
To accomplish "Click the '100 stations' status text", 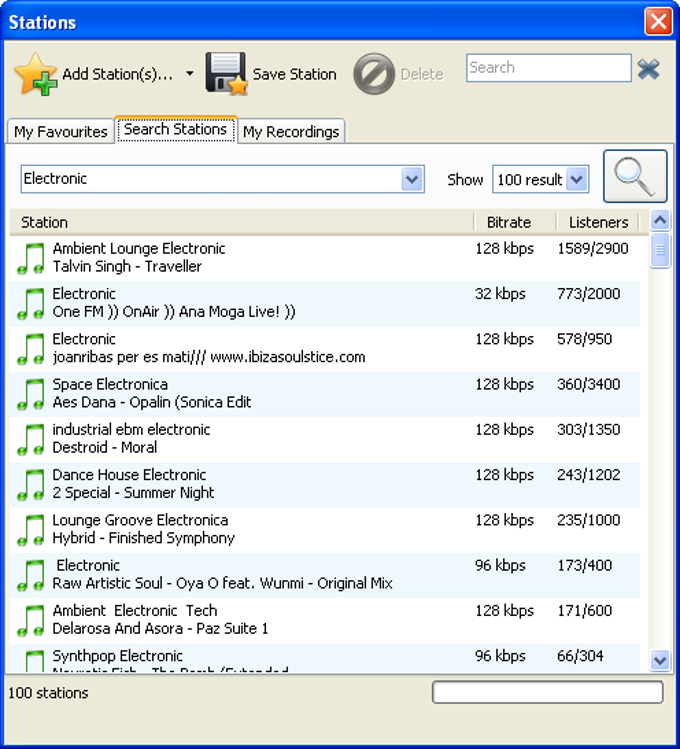I will (48, 693).
